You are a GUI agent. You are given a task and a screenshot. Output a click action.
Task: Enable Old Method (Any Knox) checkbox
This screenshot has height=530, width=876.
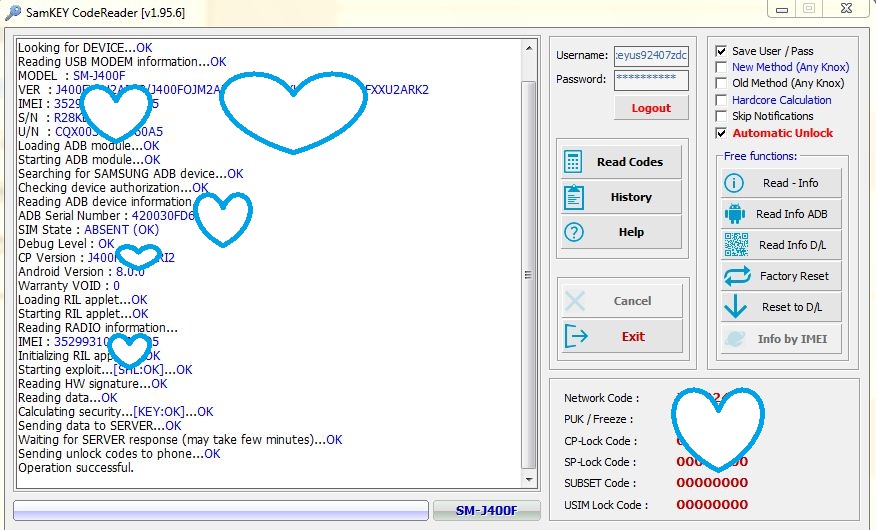click(721, 83)
